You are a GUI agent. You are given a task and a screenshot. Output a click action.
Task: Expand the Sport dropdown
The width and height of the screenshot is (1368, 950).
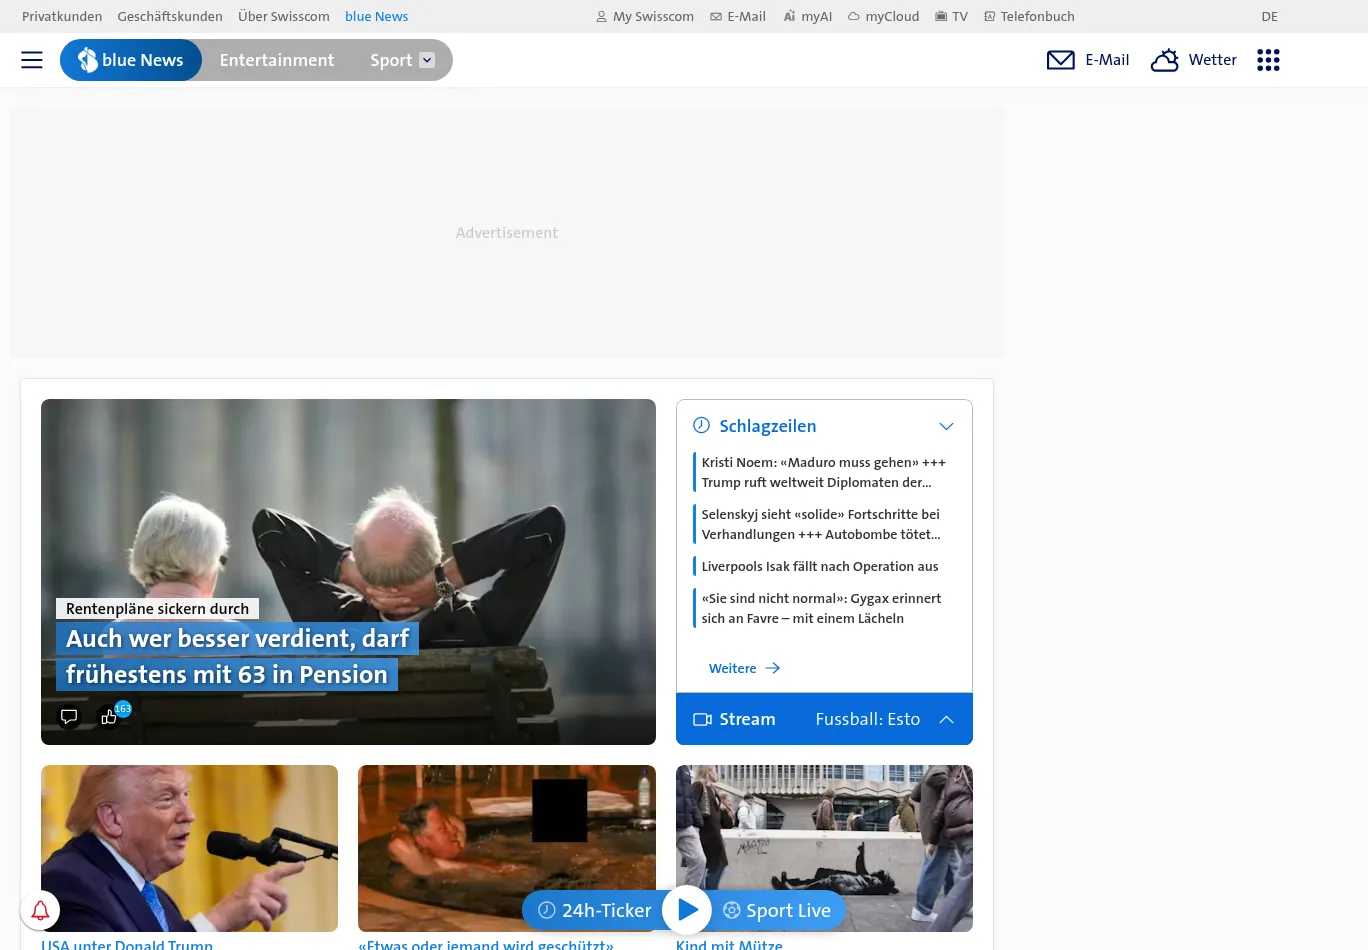426,59
